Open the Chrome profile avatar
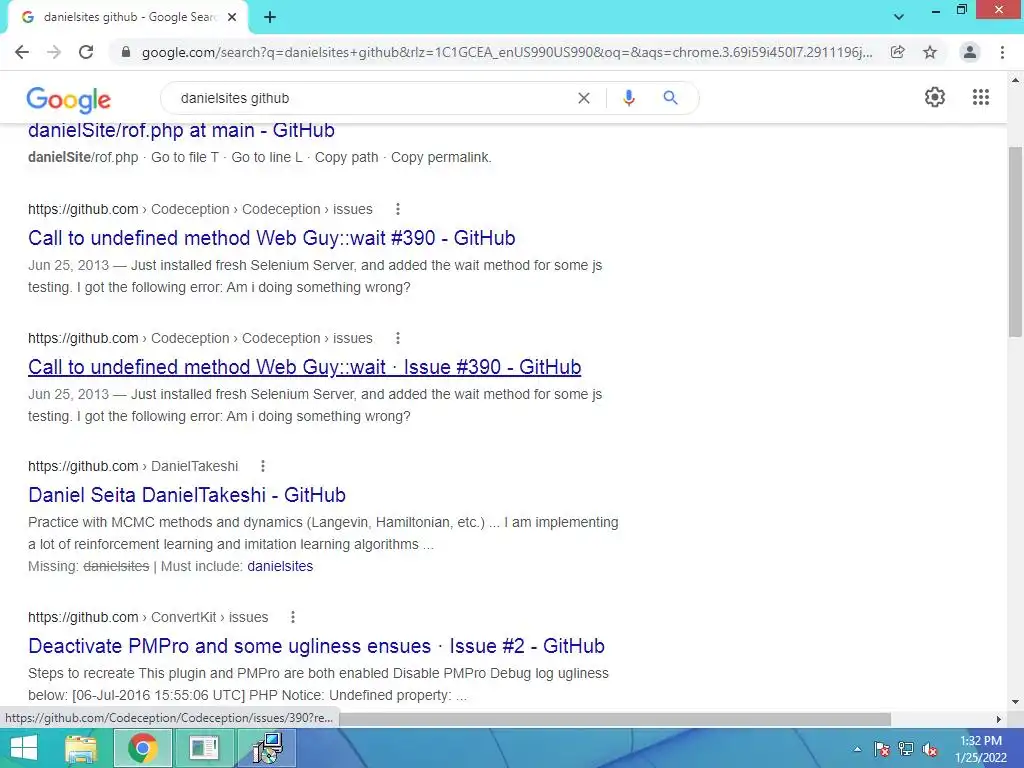 (970, 52)
